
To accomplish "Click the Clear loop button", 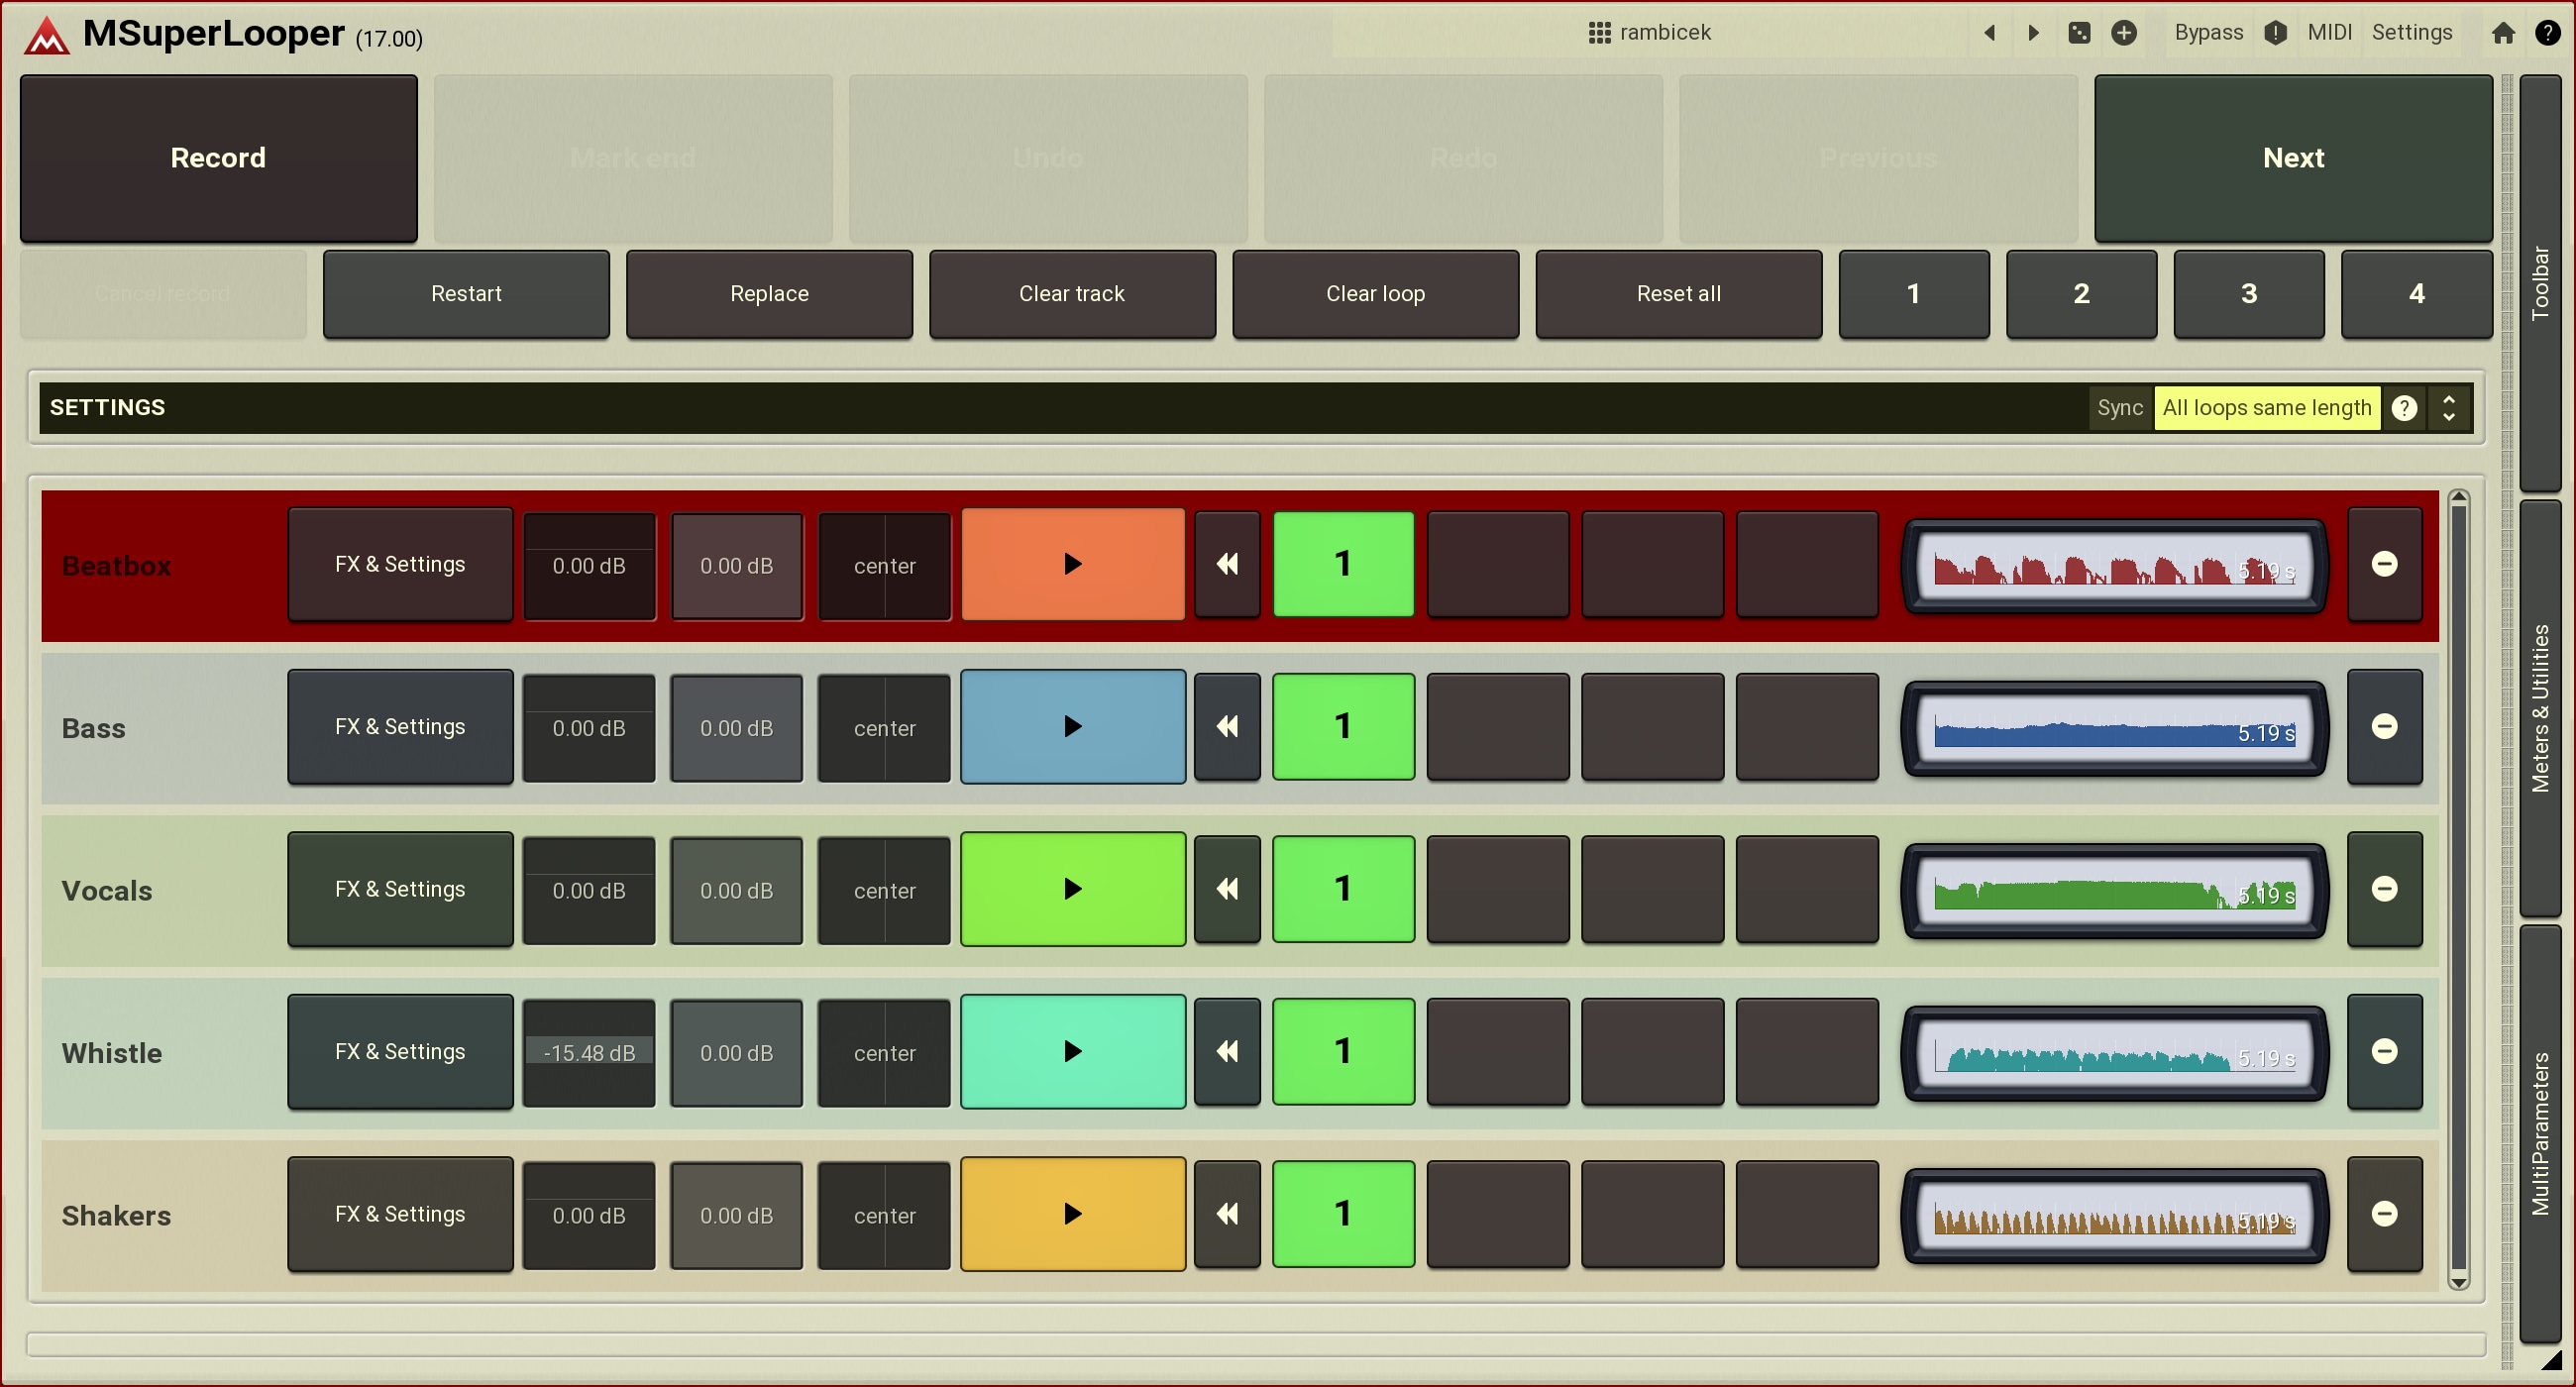I will pyautogui.click(x=1375, y=294).
